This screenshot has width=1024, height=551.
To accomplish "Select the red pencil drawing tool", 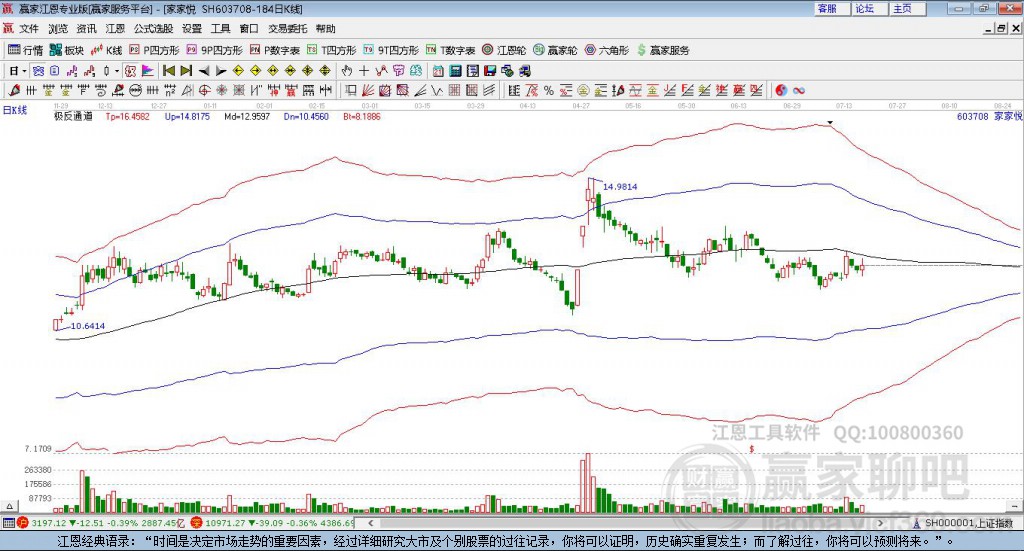I will click(14, 90).
